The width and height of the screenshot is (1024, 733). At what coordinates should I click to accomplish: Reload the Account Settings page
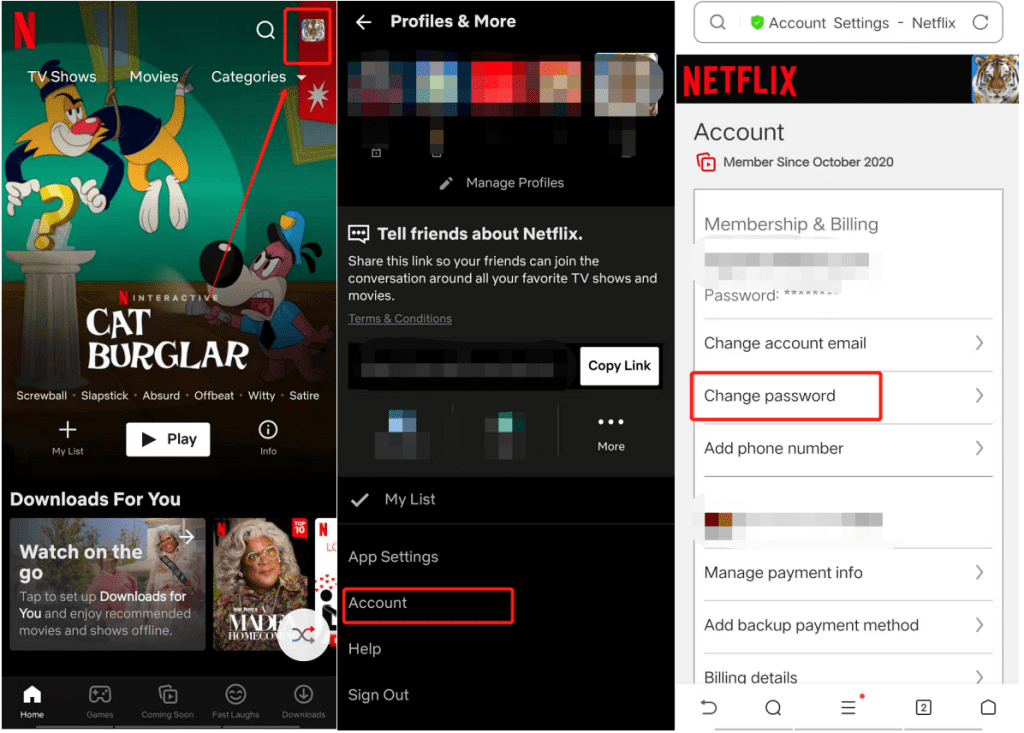pos(980,22)
